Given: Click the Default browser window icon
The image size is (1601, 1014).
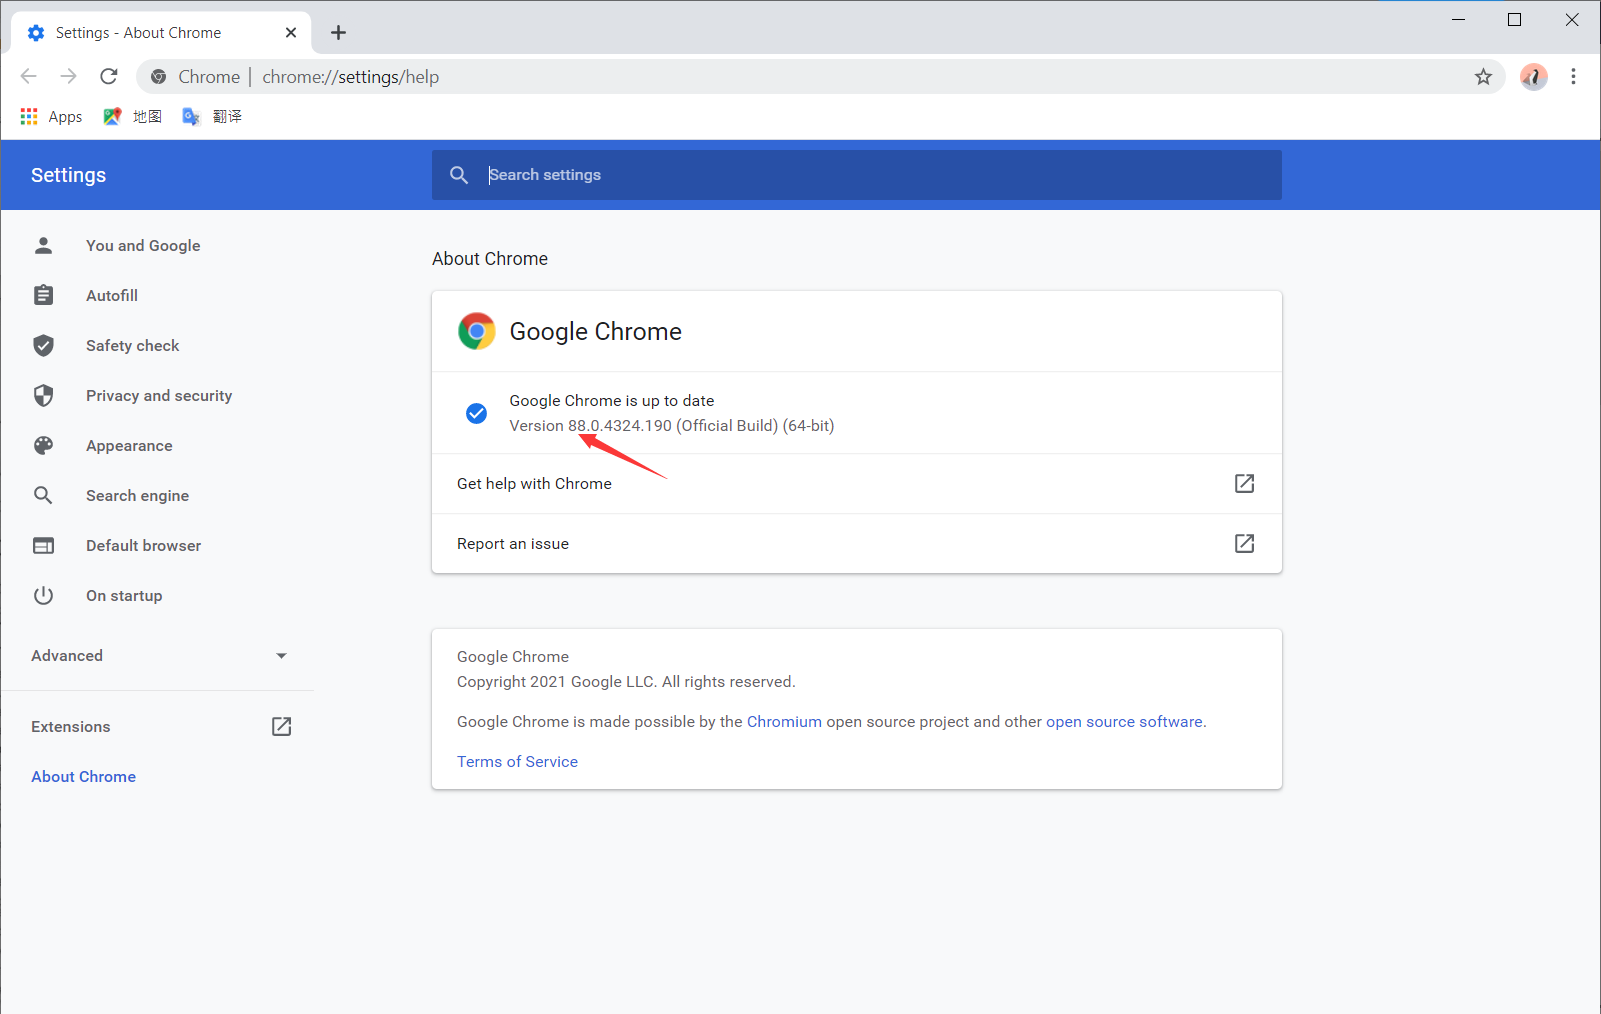Looking at the screenshot, I should click(x=43, y=545).
